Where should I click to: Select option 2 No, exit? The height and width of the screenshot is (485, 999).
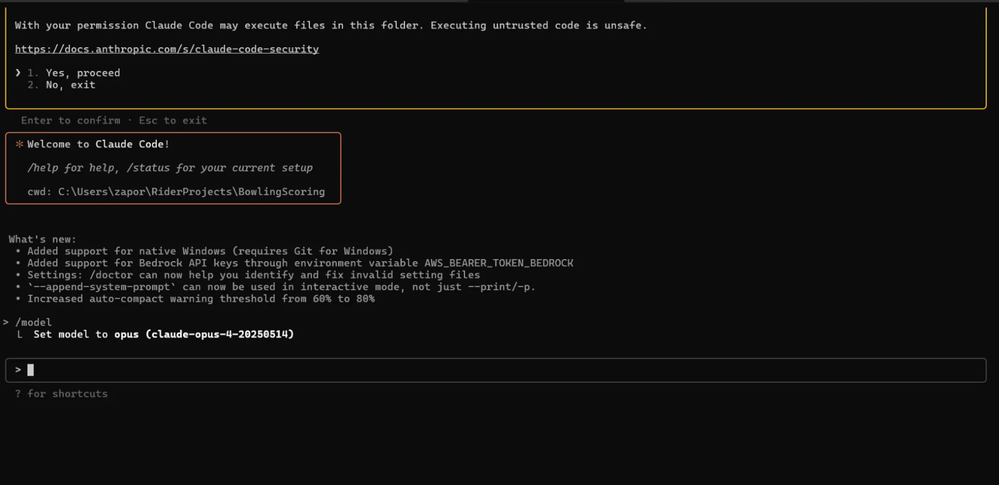click(x=61, y=85)
